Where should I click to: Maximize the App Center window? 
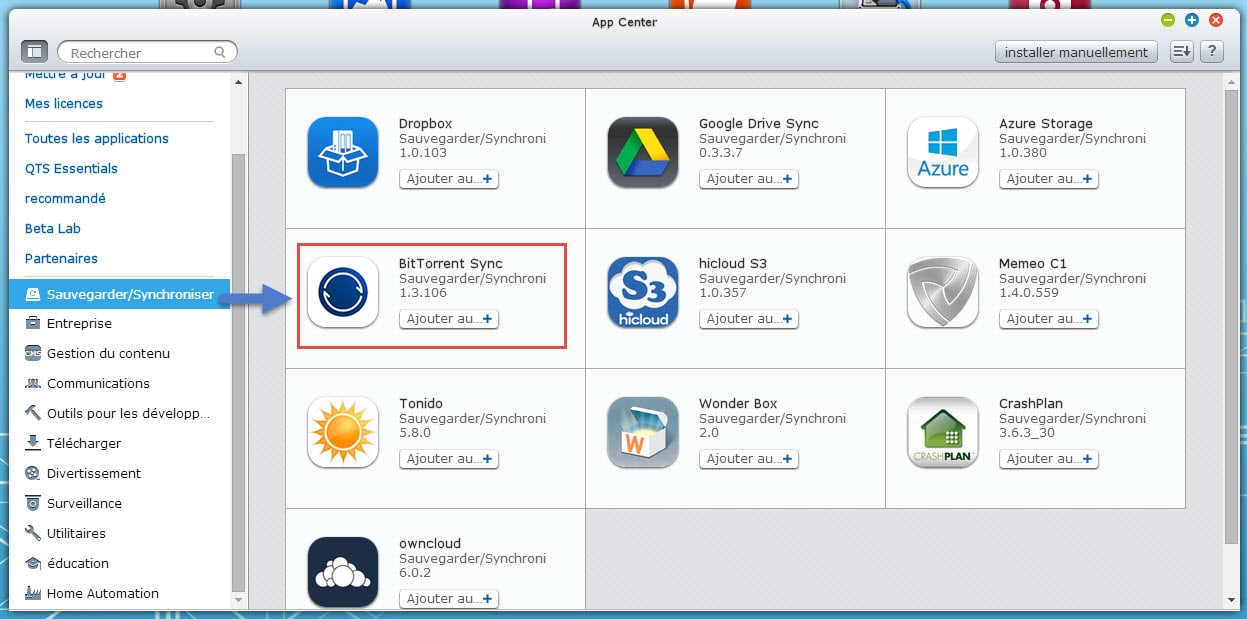1192,20
